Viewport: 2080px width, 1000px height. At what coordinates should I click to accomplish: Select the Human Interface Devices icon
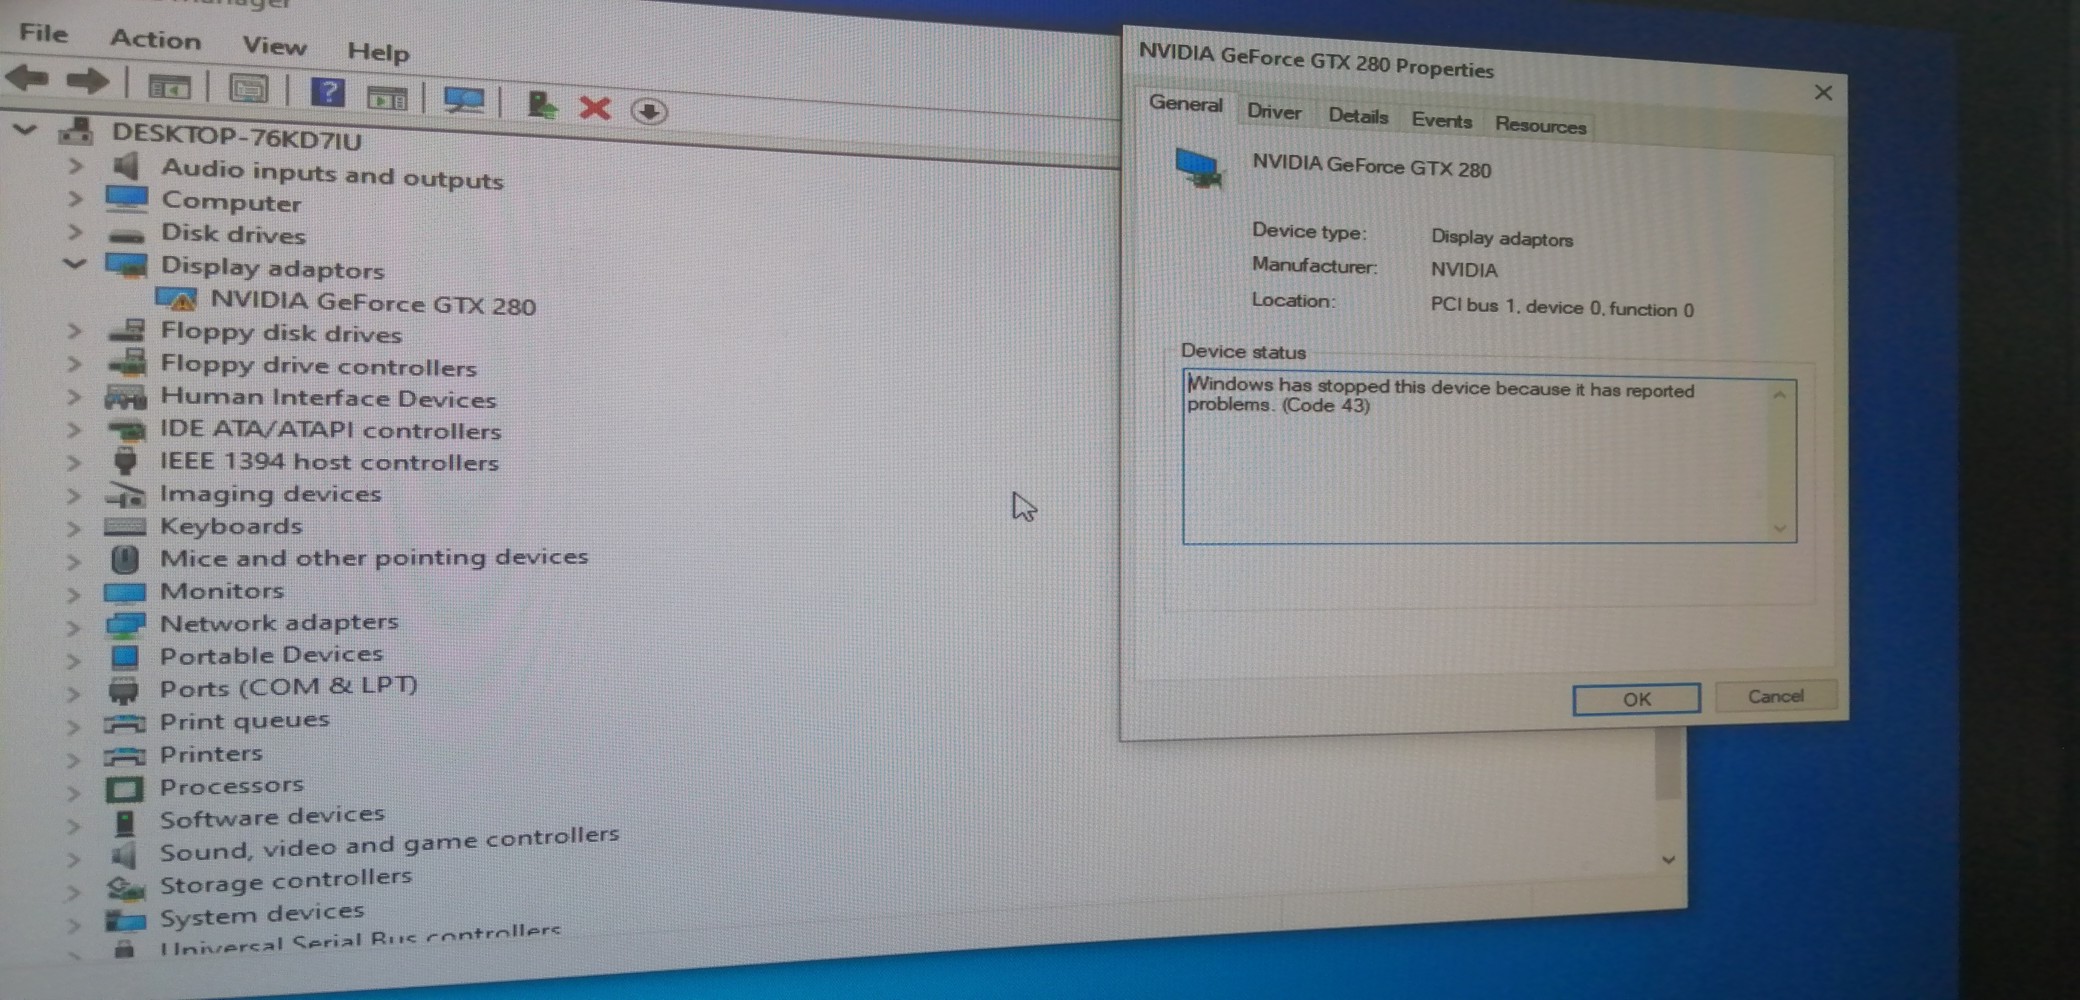click(125, 397)
